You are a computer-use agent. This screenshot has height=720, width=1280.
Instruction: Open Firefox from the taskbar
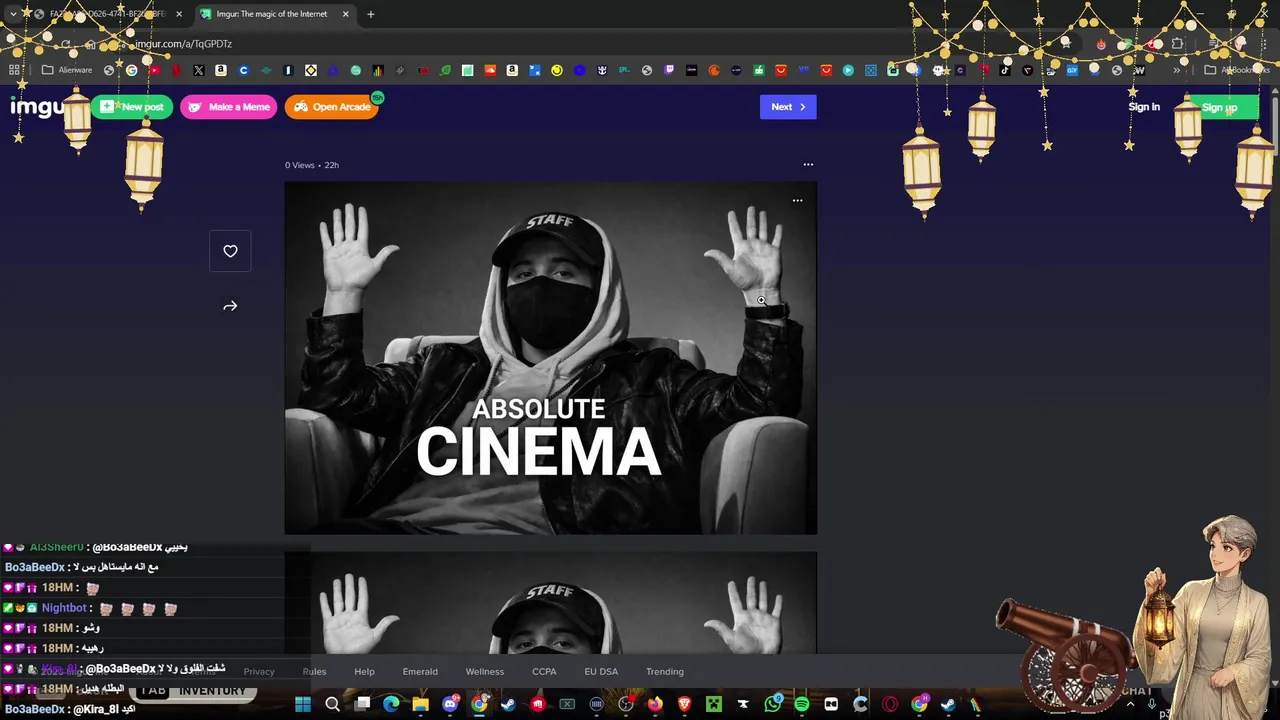(655, 705)
